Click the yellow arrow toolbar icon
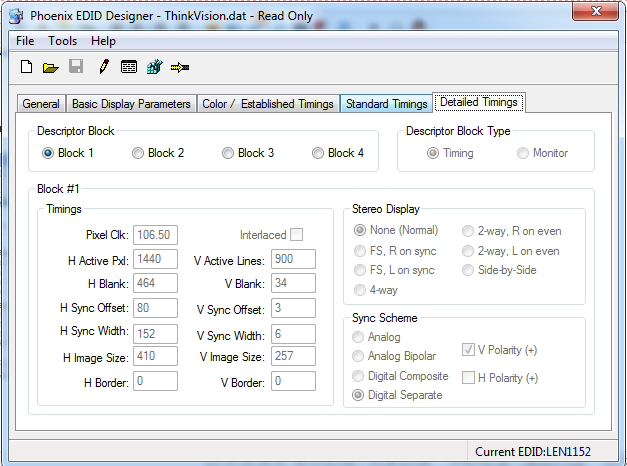 [x=181, y=67]
